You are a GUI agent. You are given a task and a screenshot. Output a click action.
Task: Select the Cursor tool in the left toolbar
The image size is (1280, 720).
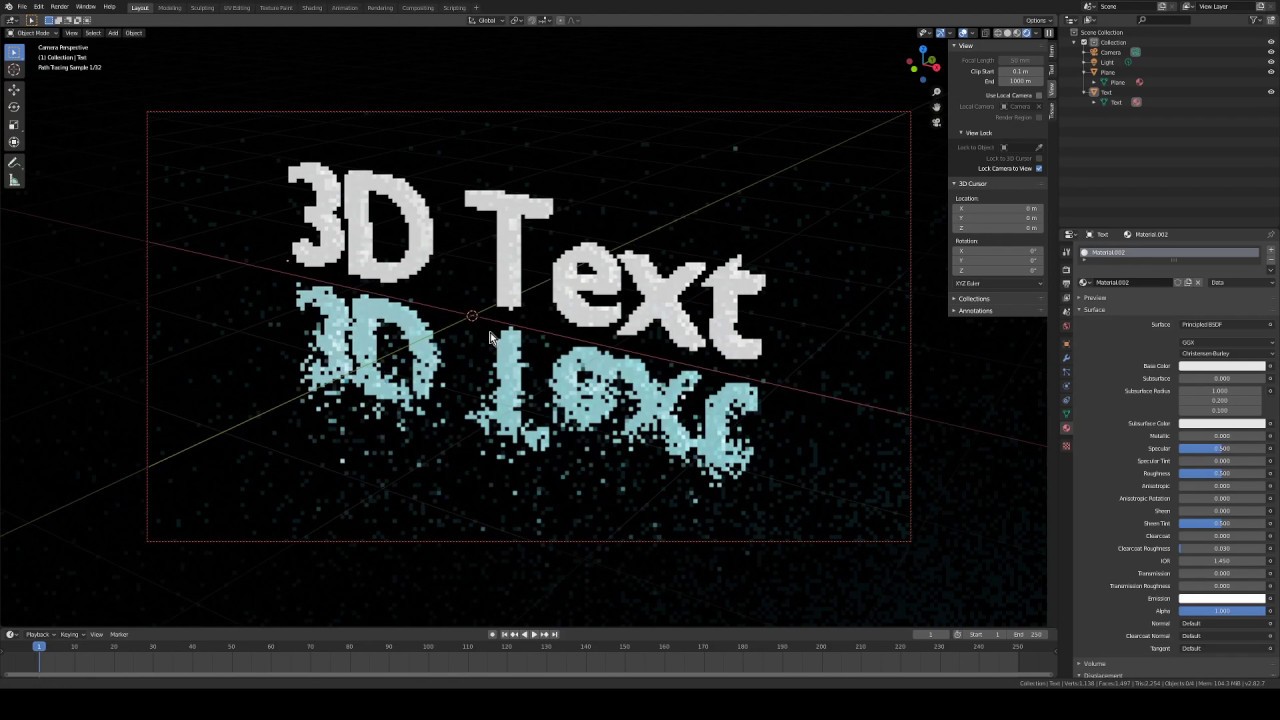coord(14,70)
